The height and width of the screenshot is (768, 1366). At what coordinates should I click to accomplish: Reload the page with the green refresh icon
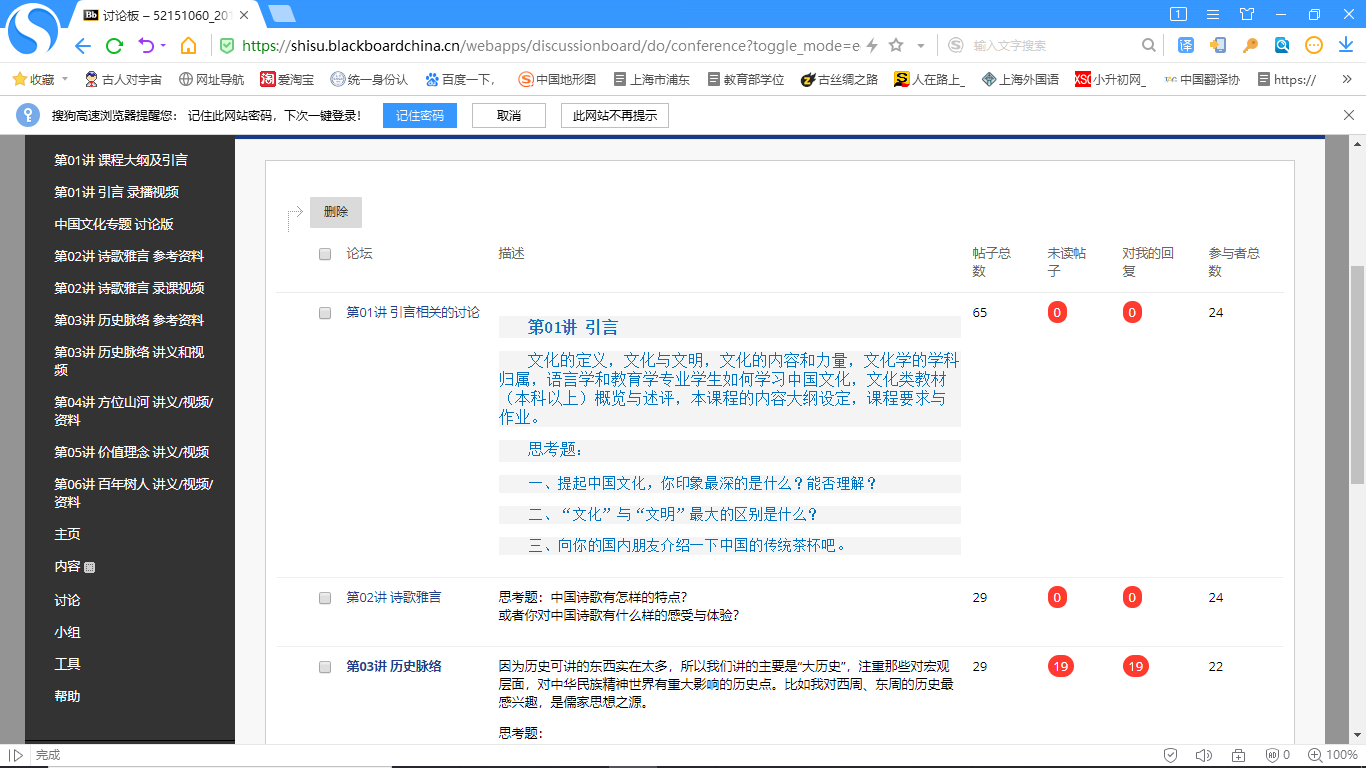[x=115, y=46]
